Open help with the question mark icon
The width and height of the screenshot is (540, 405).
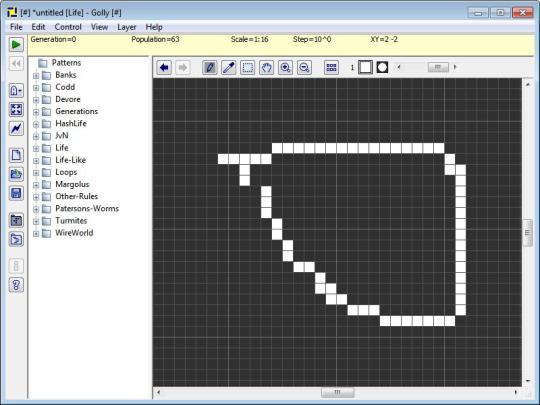(x=16, y=285)
